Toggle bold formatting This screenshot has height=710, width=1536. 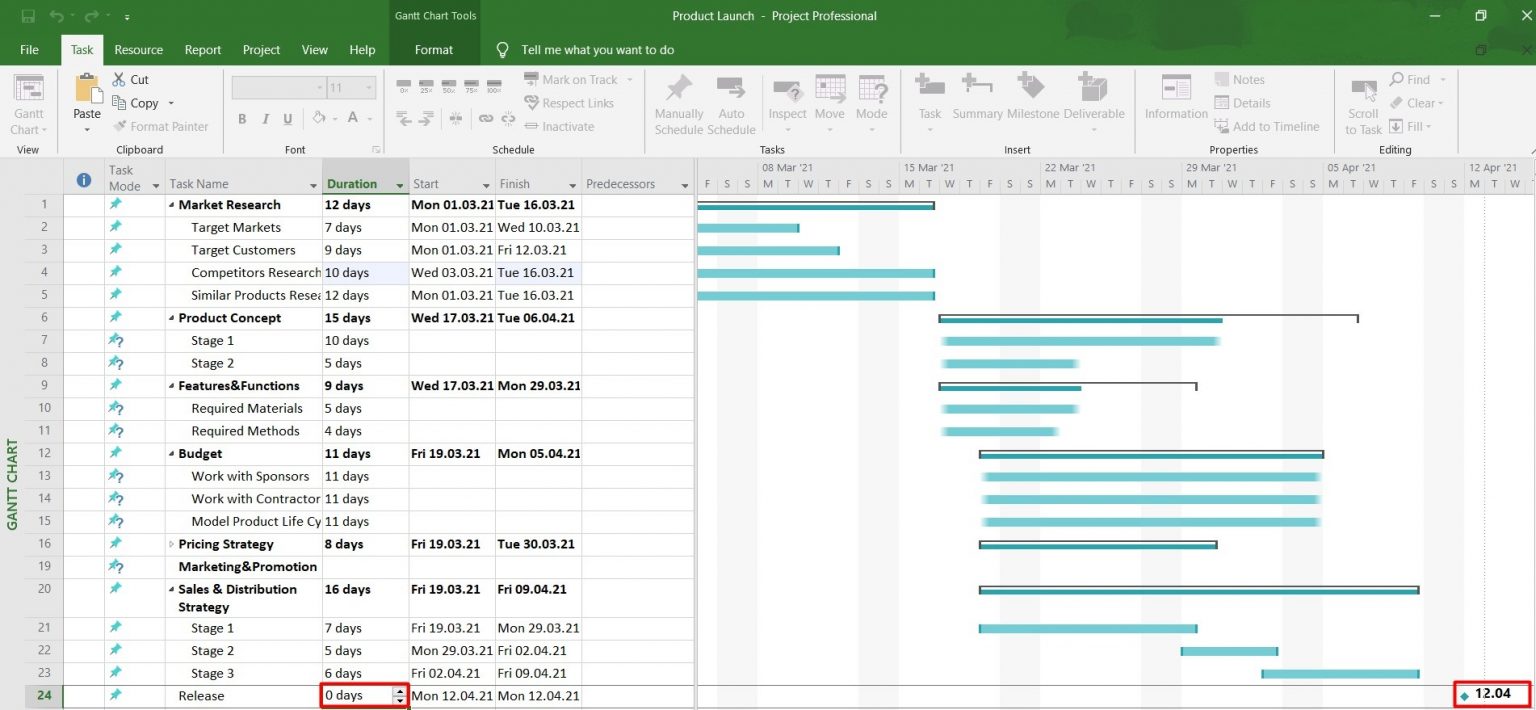point(243,119)
